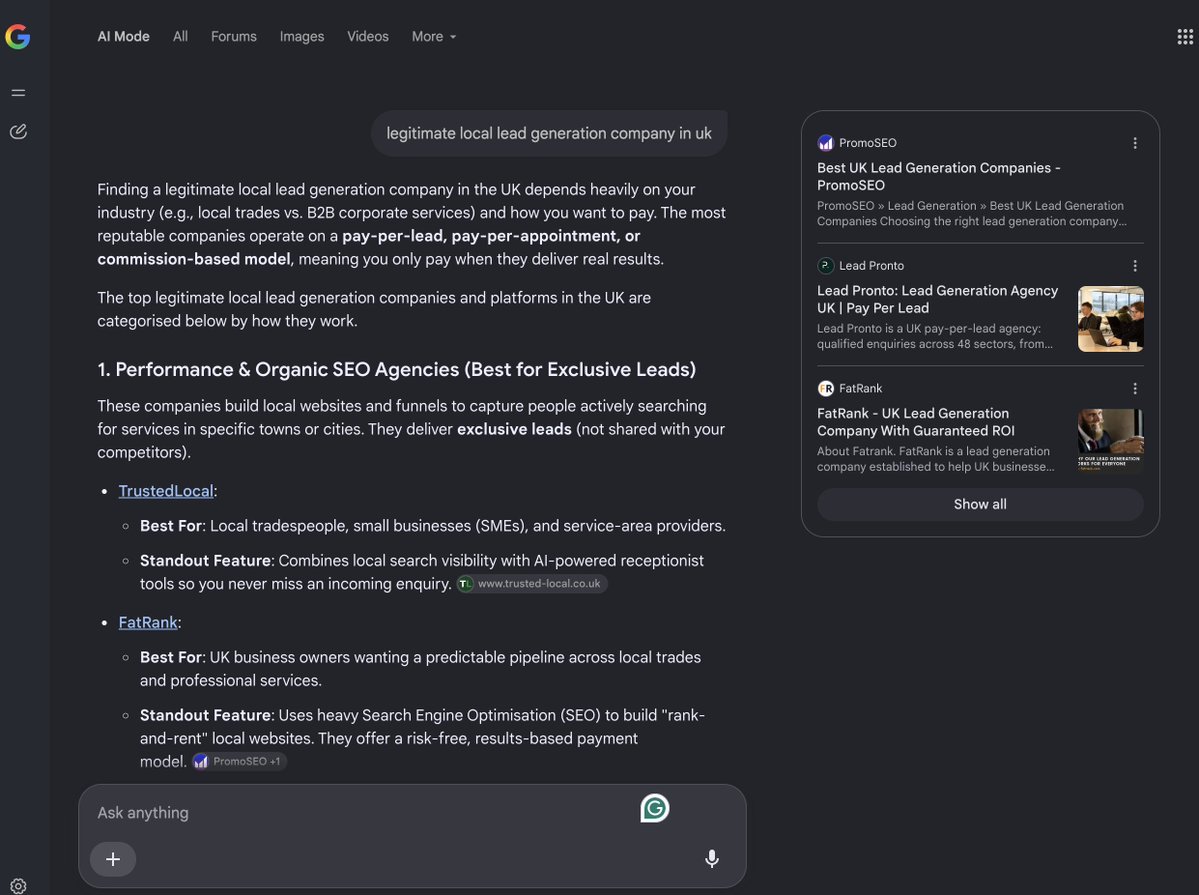
Task: Open FatRank Guaranteed ROI result title
Action: pyautogui.click(x=916, y=422)
